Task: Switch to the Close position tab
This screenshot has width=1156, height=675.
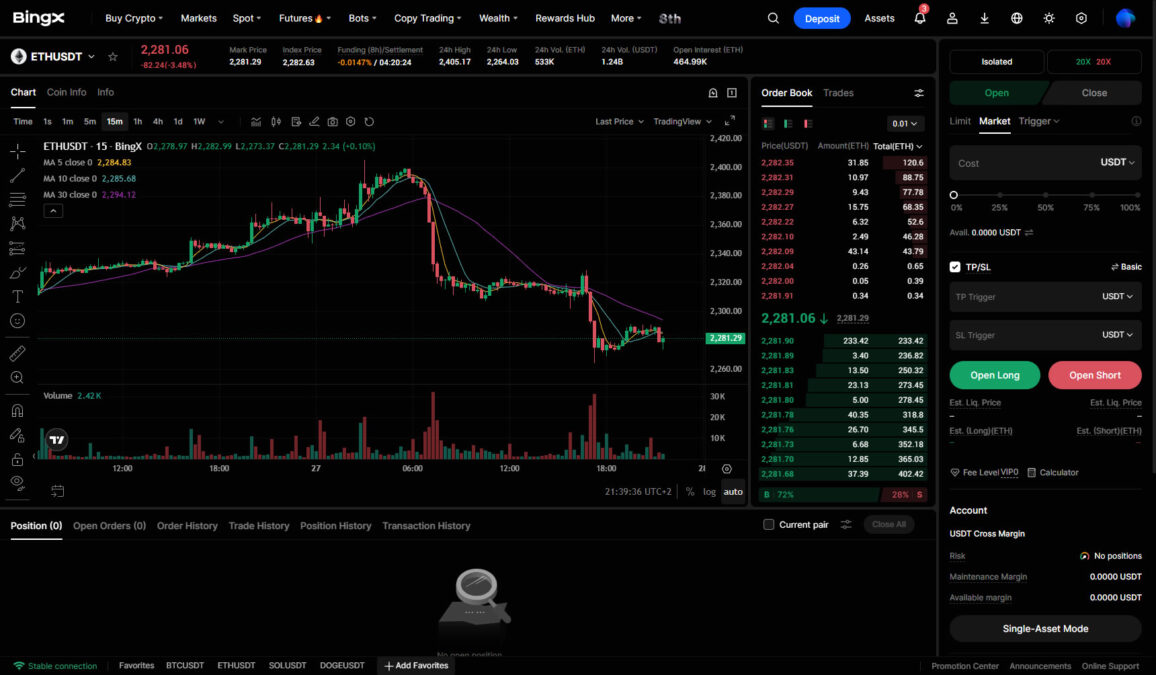Action: [x=1094, y=93]
